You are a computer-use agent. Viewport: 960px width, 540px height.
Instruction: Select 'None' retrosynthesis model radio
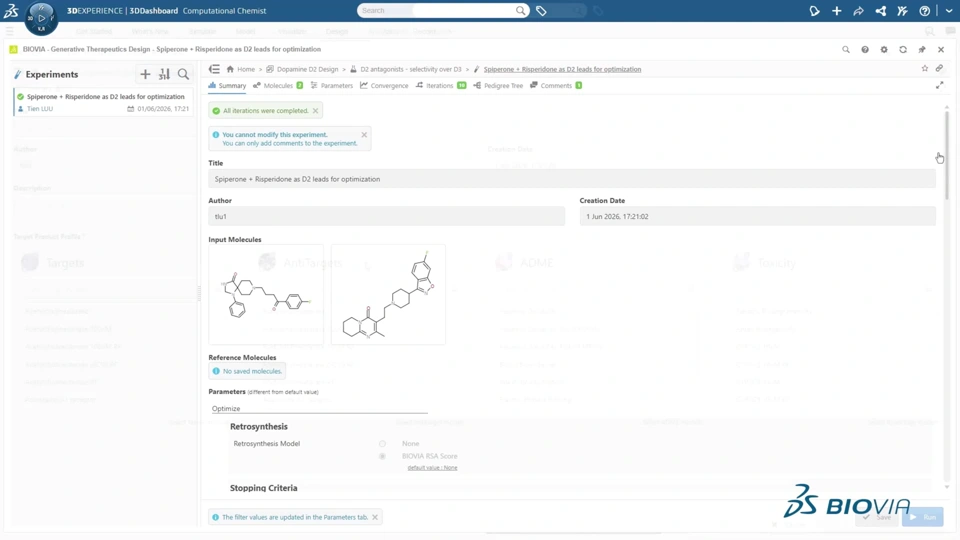(x=382, y=444)
